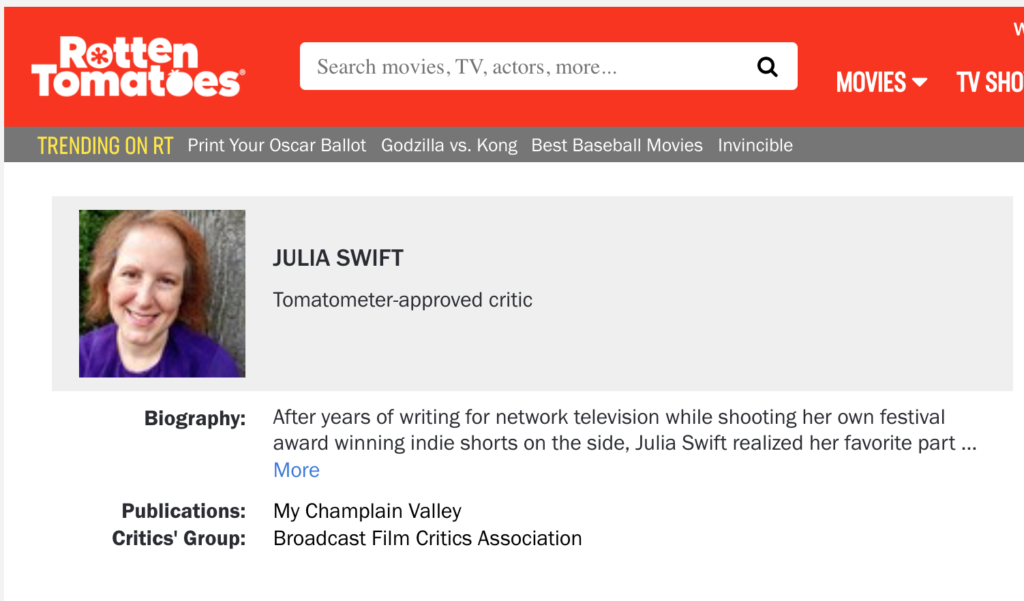Open the Print Your Oscar Ballot link
This screenshot has height=601, width=1024.
(277, 145)
